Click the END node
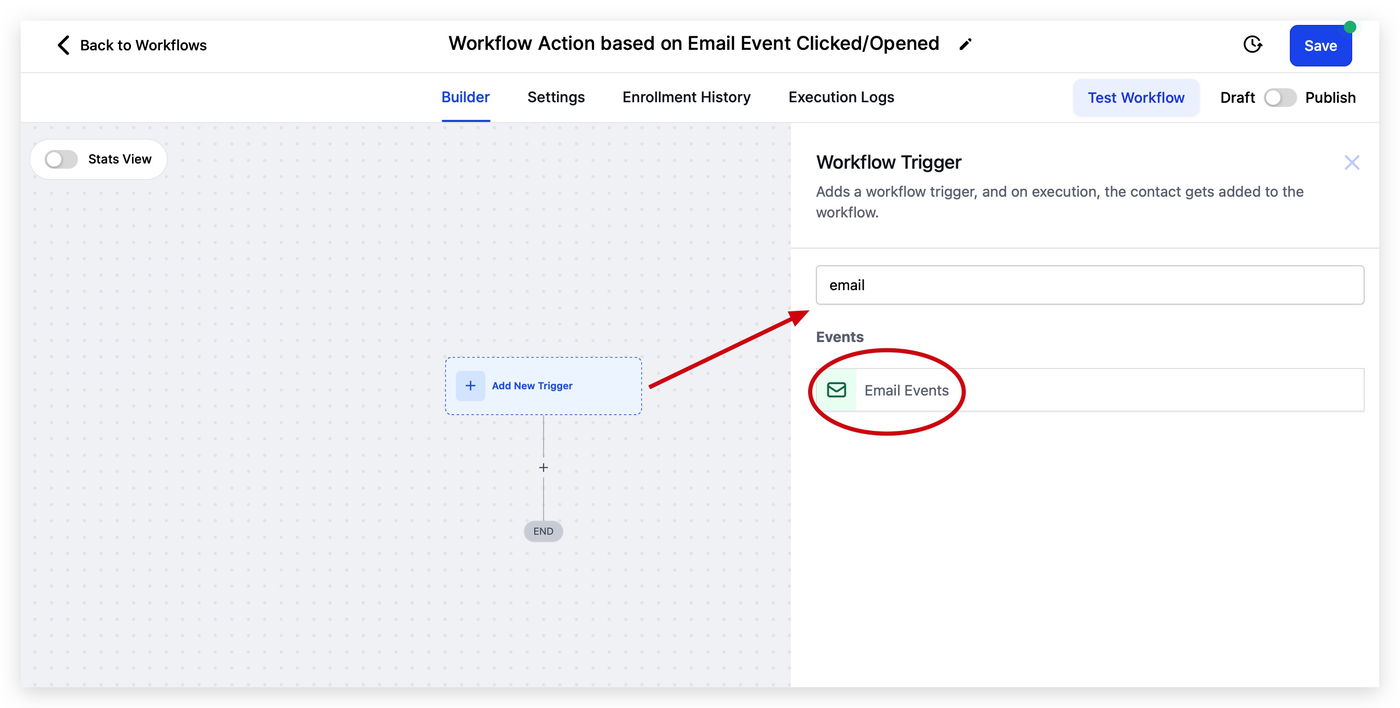1400x708 pixels. pos(543,531)
